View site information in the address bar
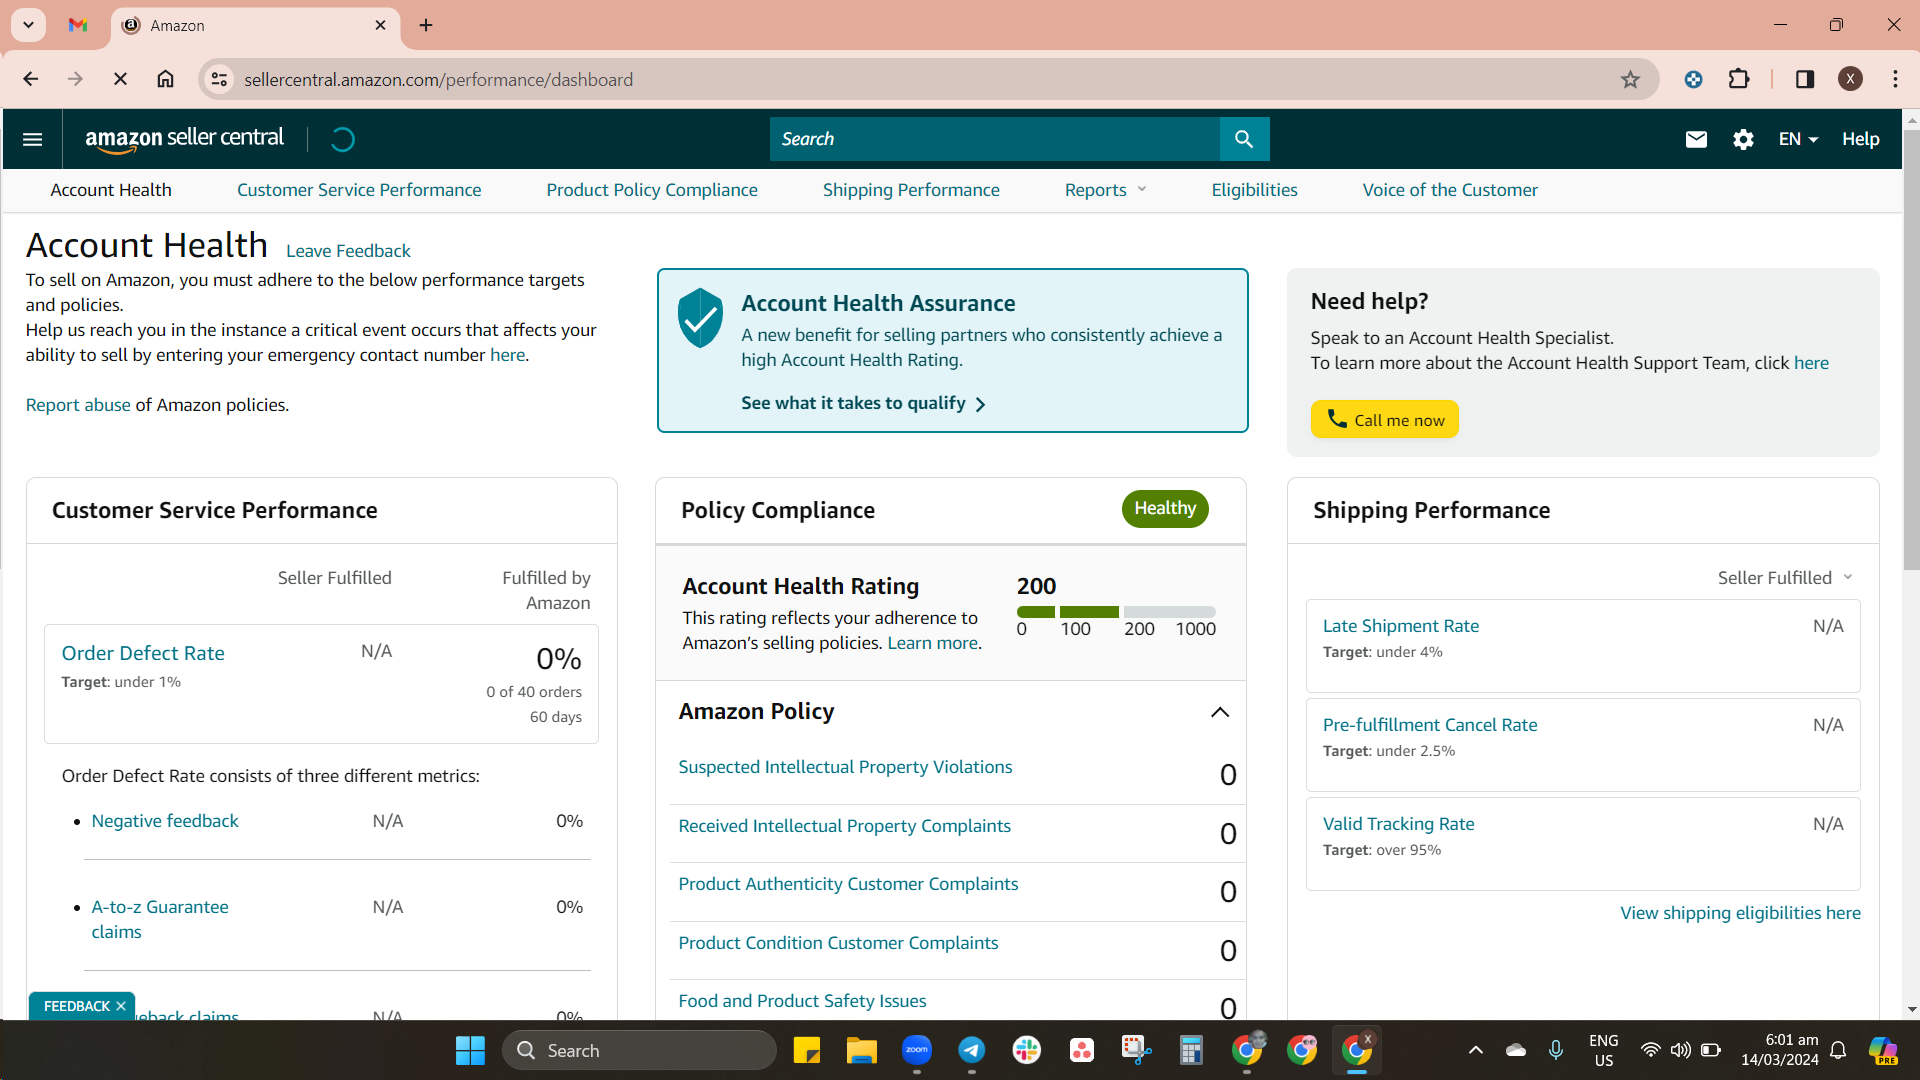The image size is (1920, 1080). (220, 79)
